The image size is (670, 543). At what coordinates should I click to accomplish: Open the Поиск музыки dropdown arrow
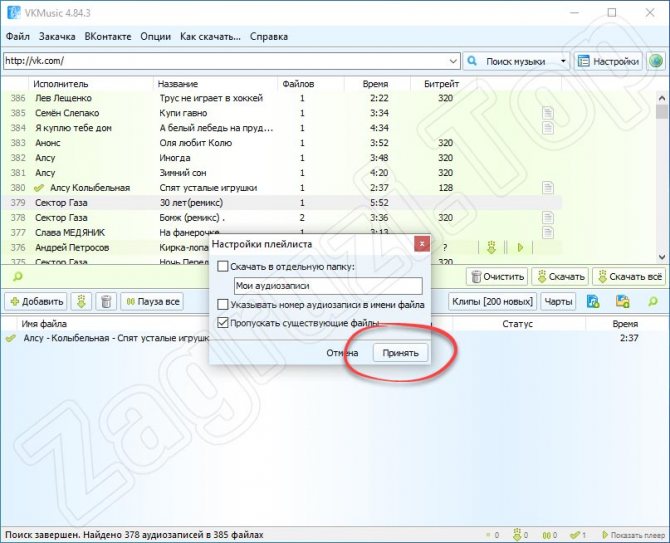[563, 61]
